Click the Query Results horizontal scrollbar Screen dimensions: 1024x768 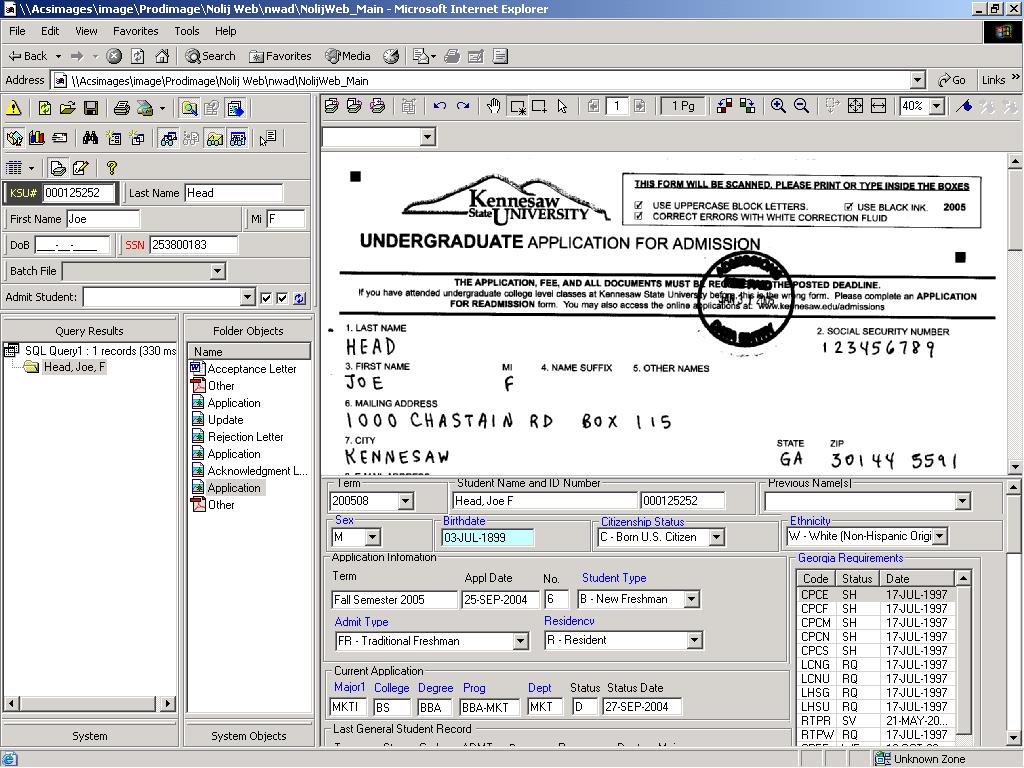(x=89, y=703)
